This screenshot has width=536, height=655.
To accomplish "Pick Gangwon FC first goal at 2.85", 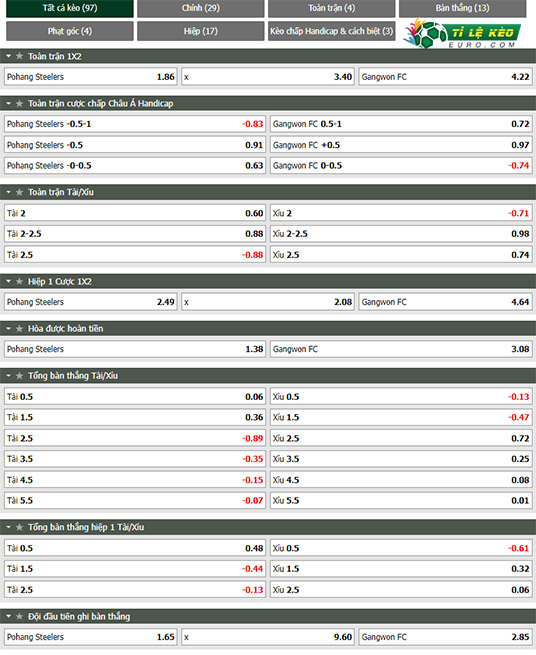I will pos(445,637).
